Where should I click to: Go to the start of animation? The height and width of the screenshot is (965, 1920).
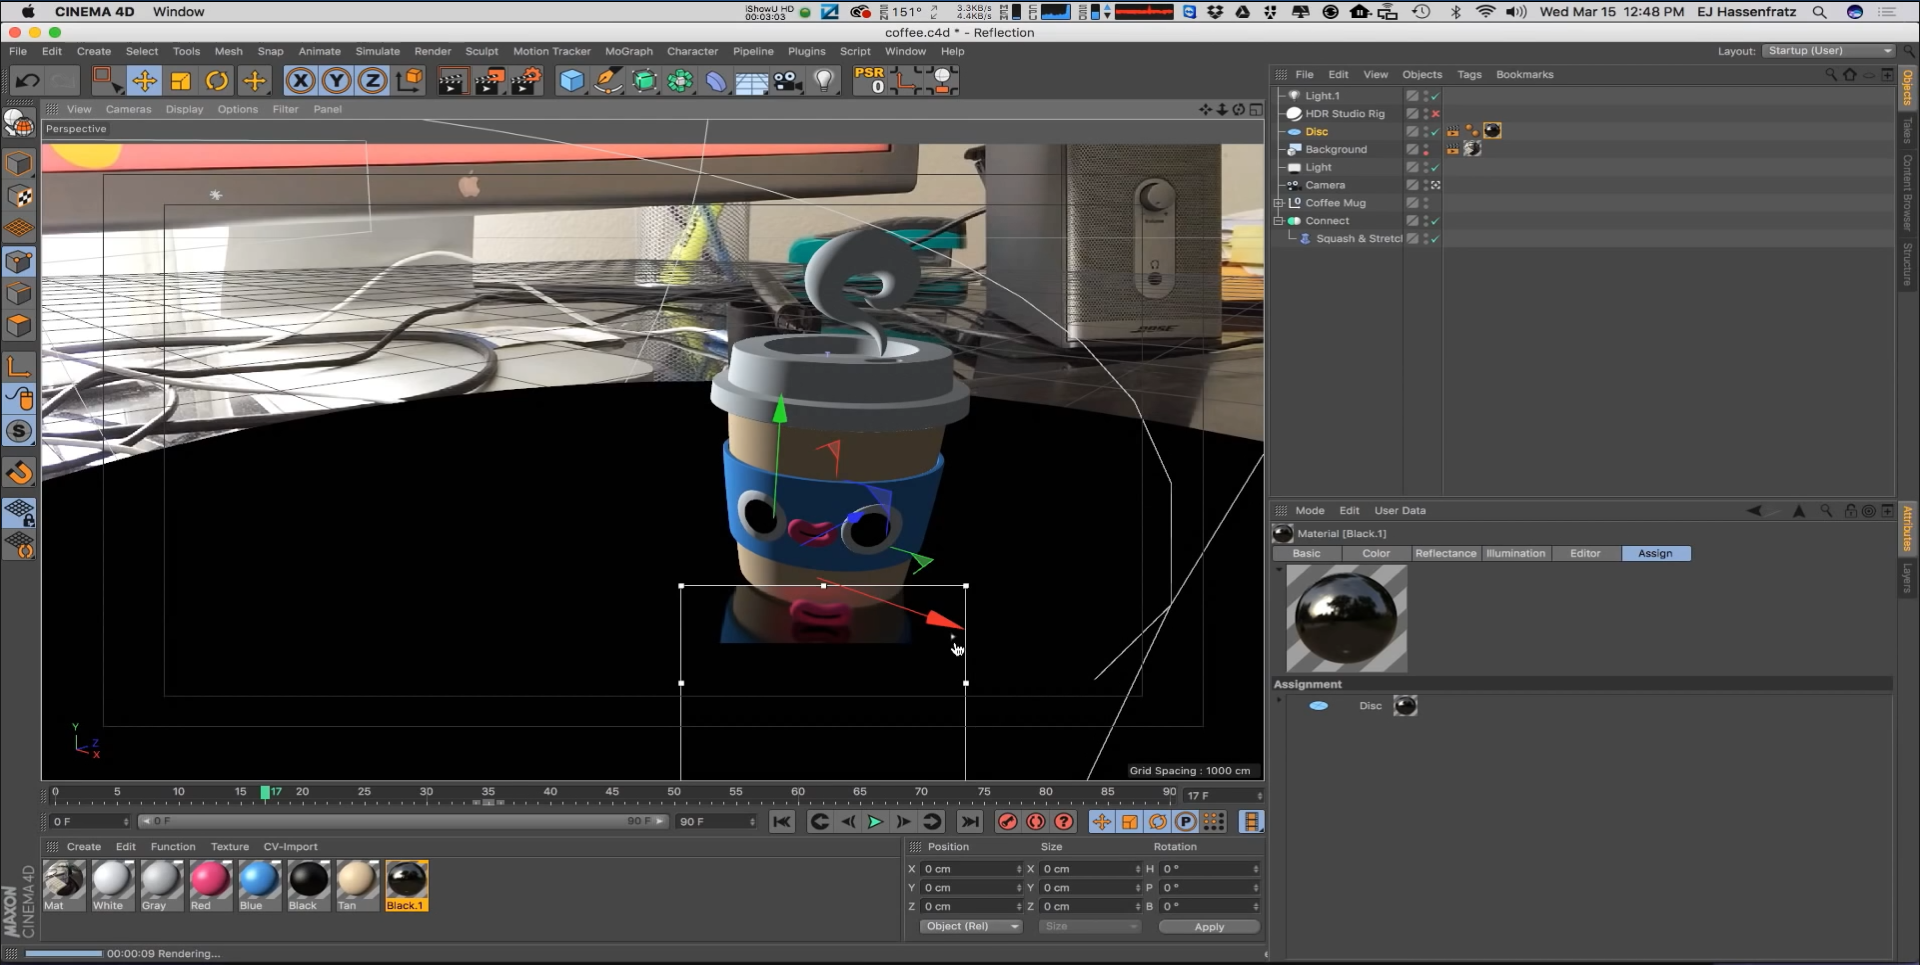coord(782,822)
